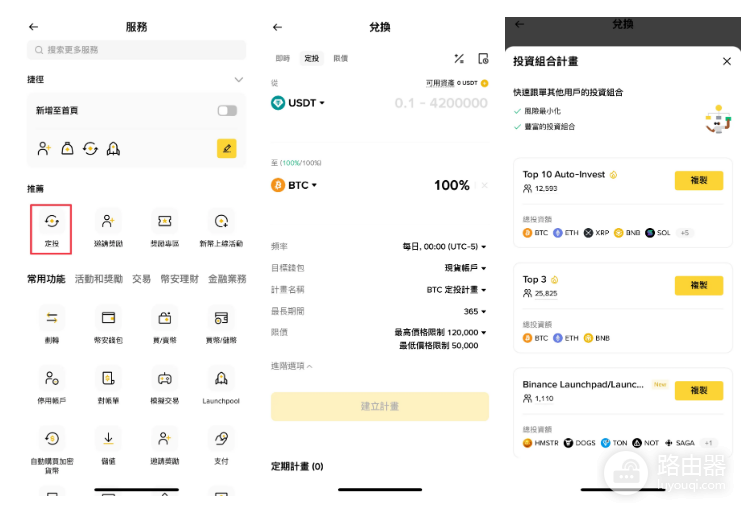Go back from the 服務 screen

pyautogui.click(x=33, y=27)
